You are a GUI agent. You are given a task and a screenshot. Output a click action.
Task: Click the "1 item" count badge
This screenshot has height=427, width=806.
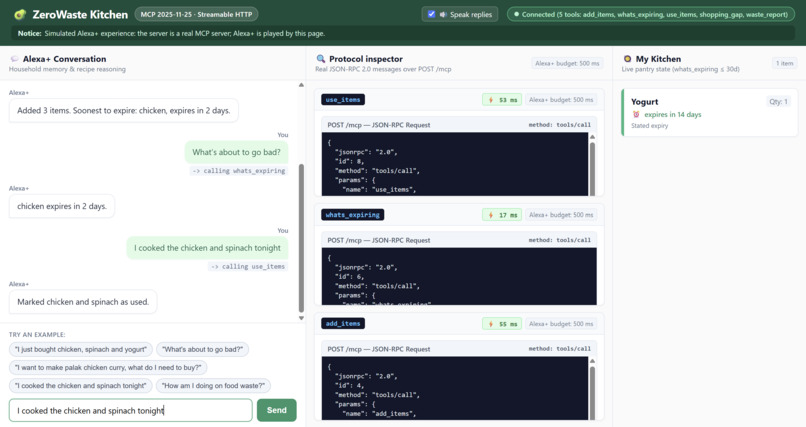(x=784, y=63)
